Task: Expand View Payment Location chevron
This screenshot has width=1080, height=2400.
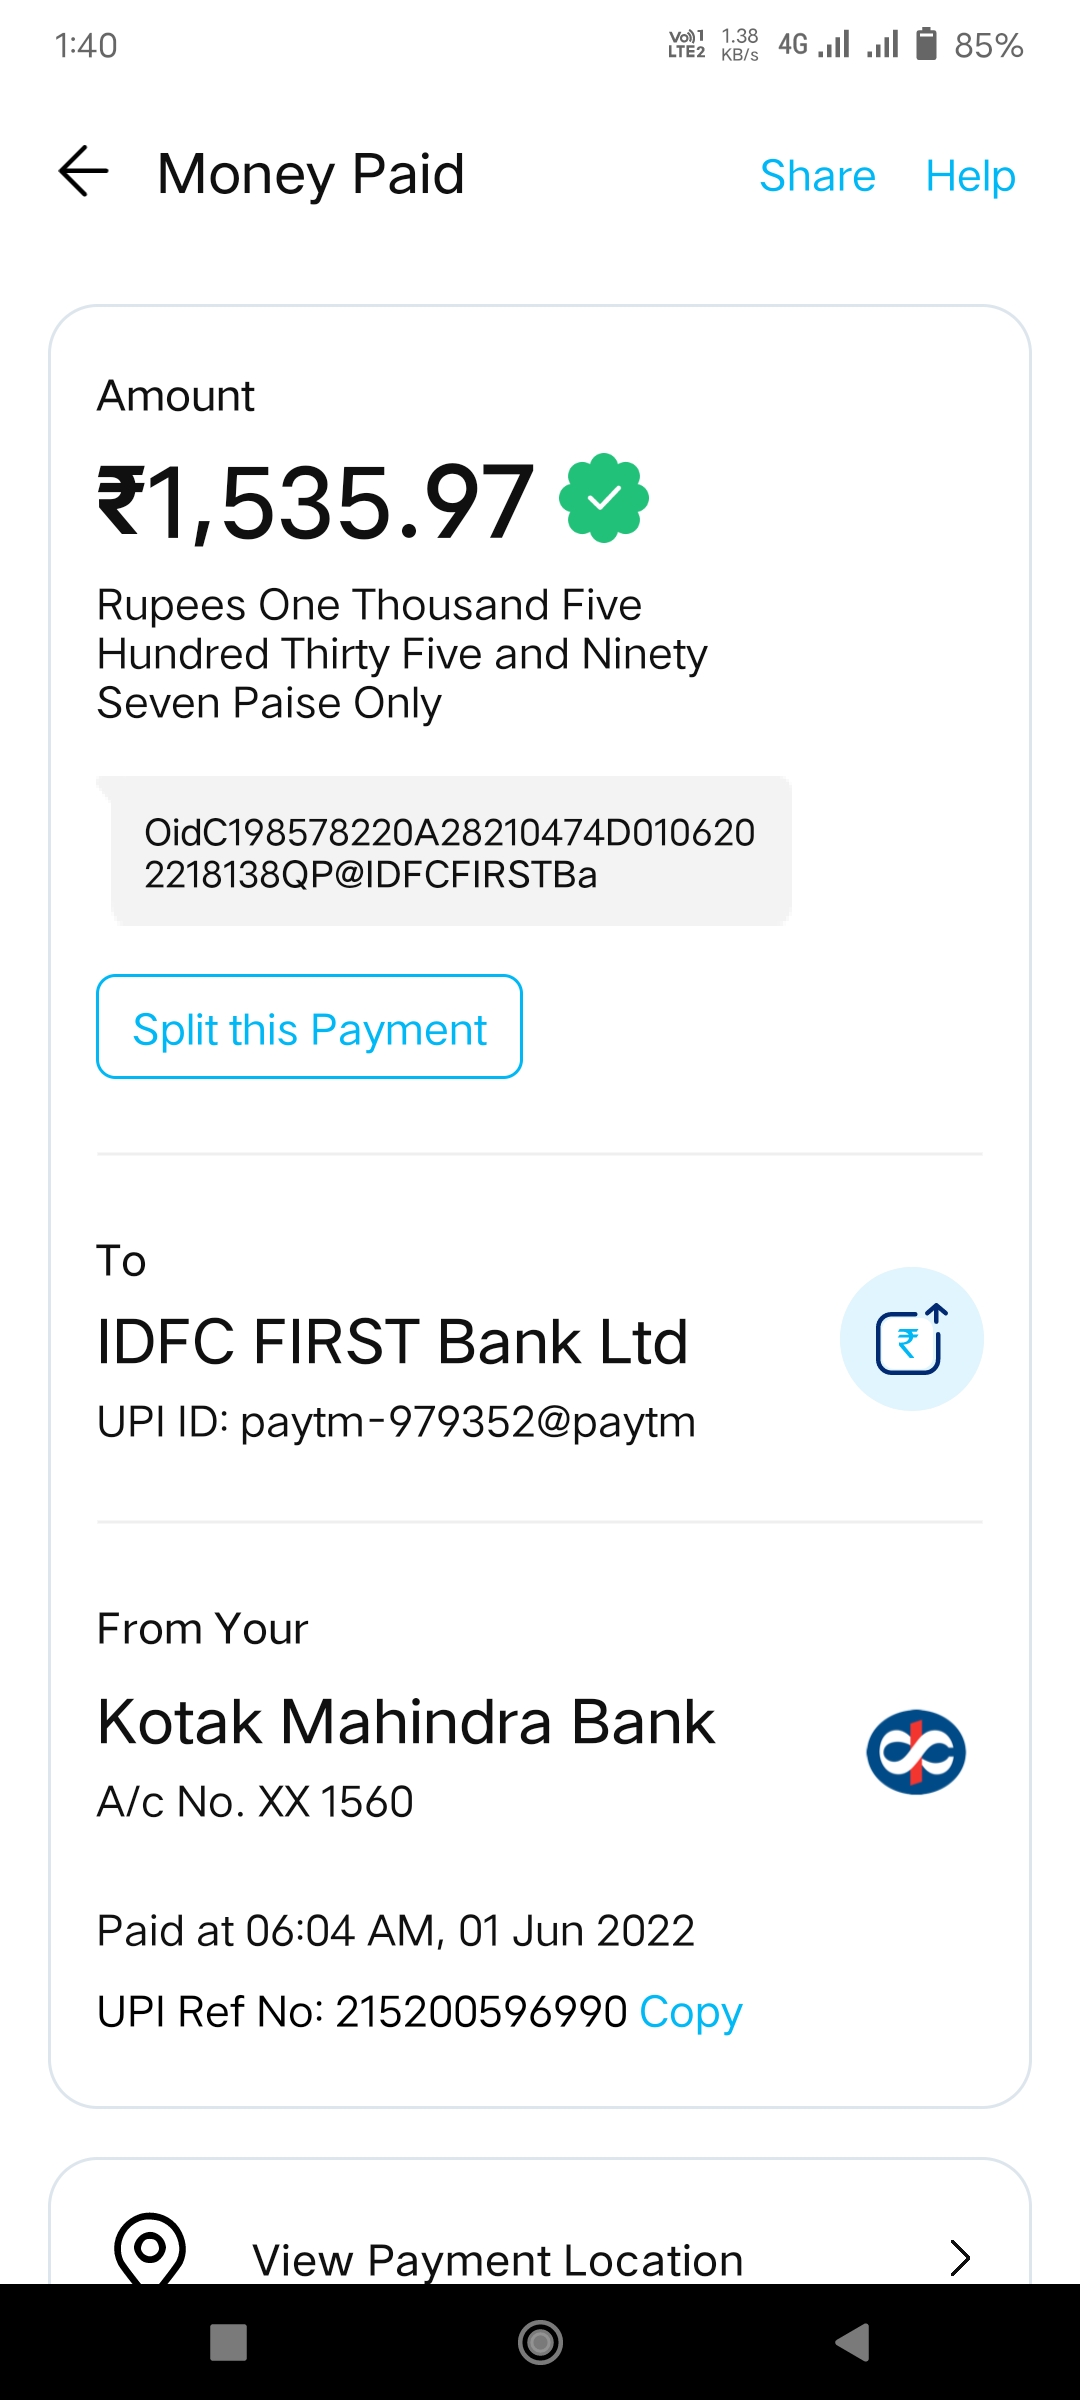Action: coord(959,2258)
